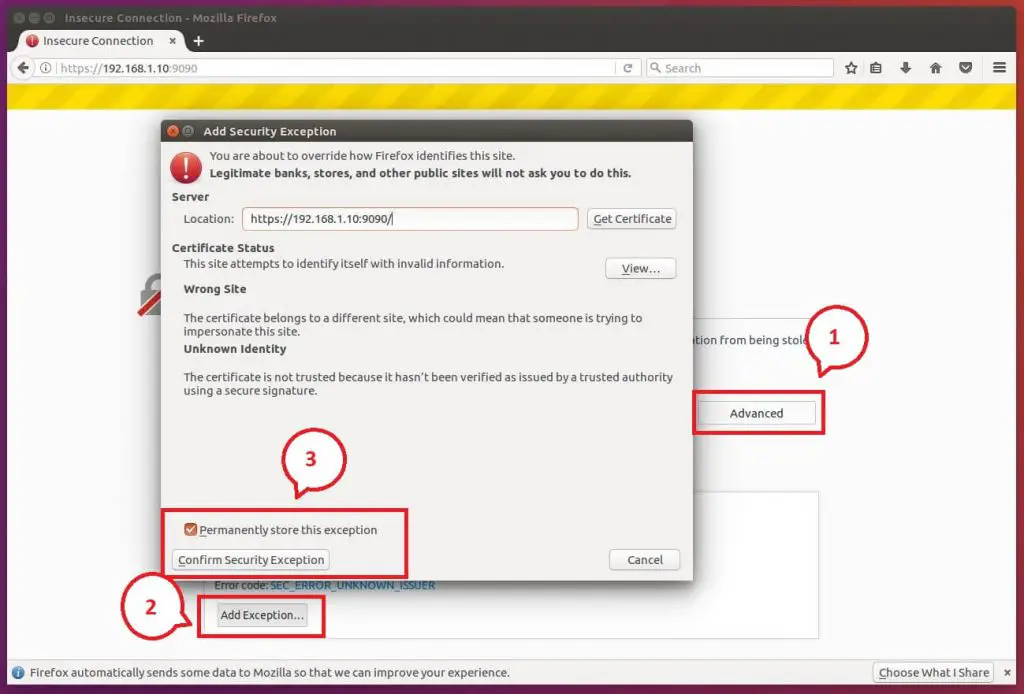The height and width of the screenshot is (694, 1024).
Task: Close the Add Security Exception dialog window
Action: (x=173, y=131)
